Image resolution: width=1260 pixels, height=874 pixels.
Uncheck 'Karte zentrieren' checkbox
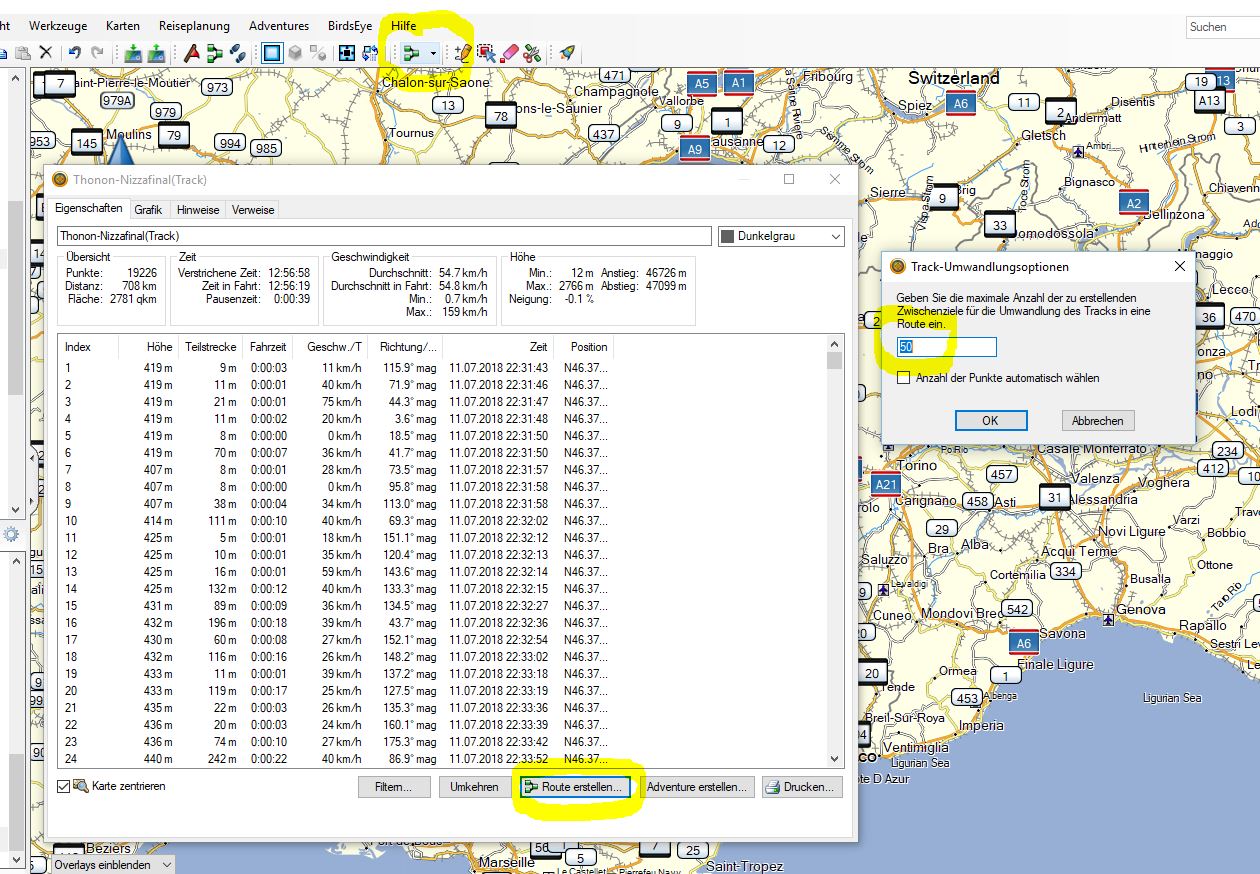point(64,787)
